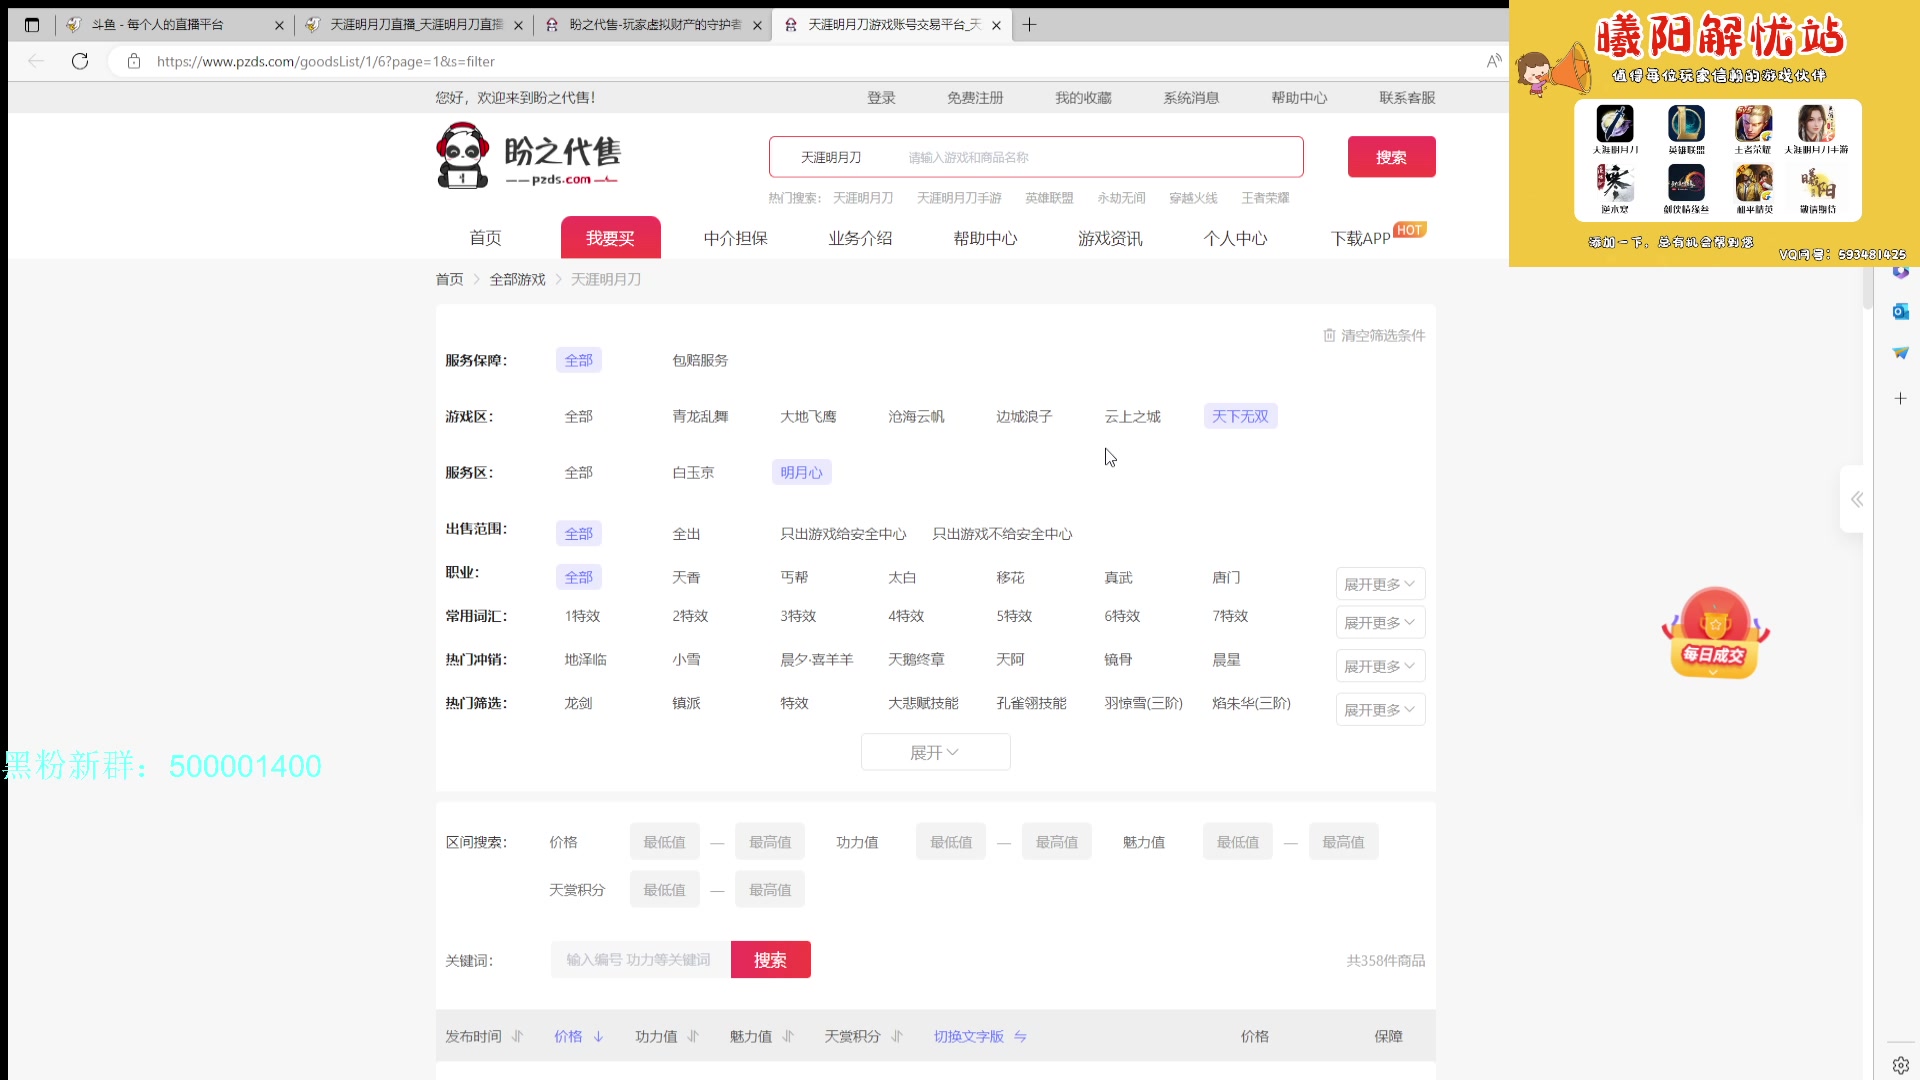
Task: Toggle the 只出游戏给安全中心 sale option
Action: pyautogui.click(x=843, y=533)
